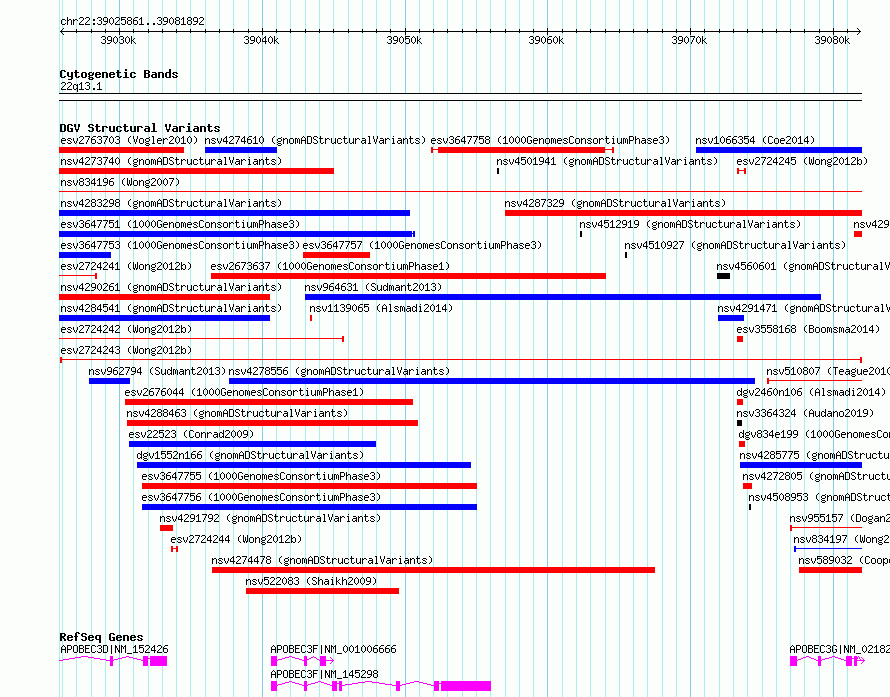Select nsv4501941 gnomAD variant label
Viewport: 890px width, 697px height.
[x=607, y=161]
